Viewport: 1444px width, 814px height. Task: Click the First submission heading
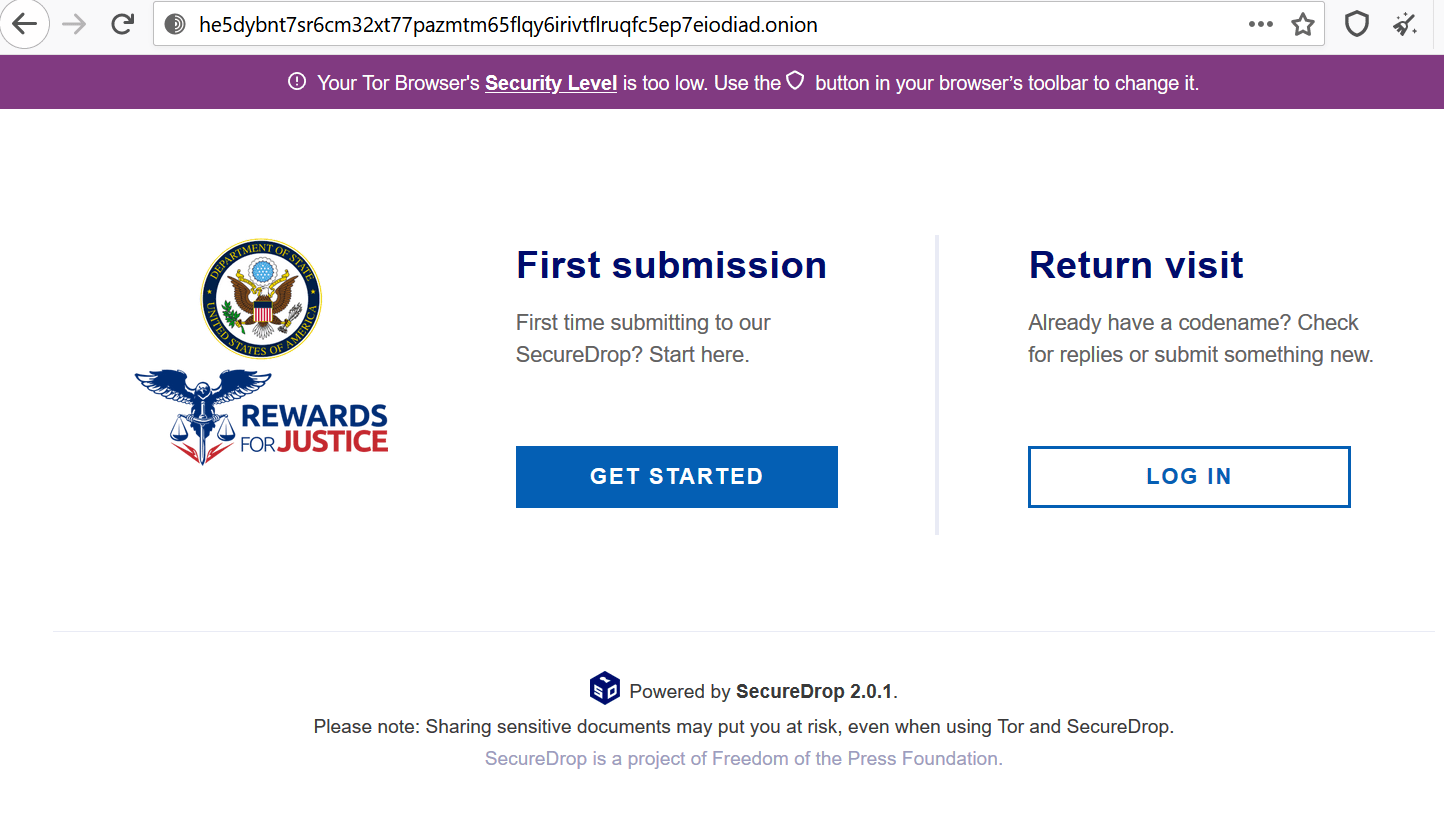click(x=671, y=265)
